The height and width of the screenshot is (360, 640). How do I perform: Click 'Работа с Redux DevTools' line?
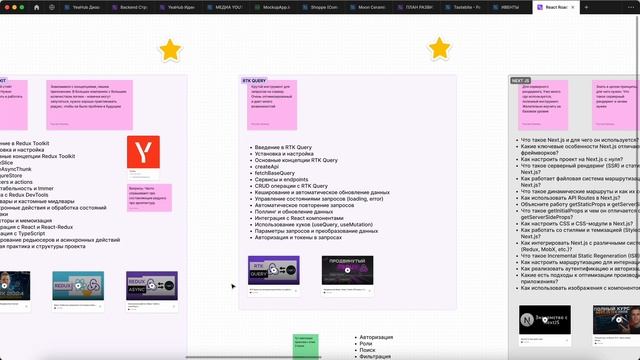click(24, 195)
